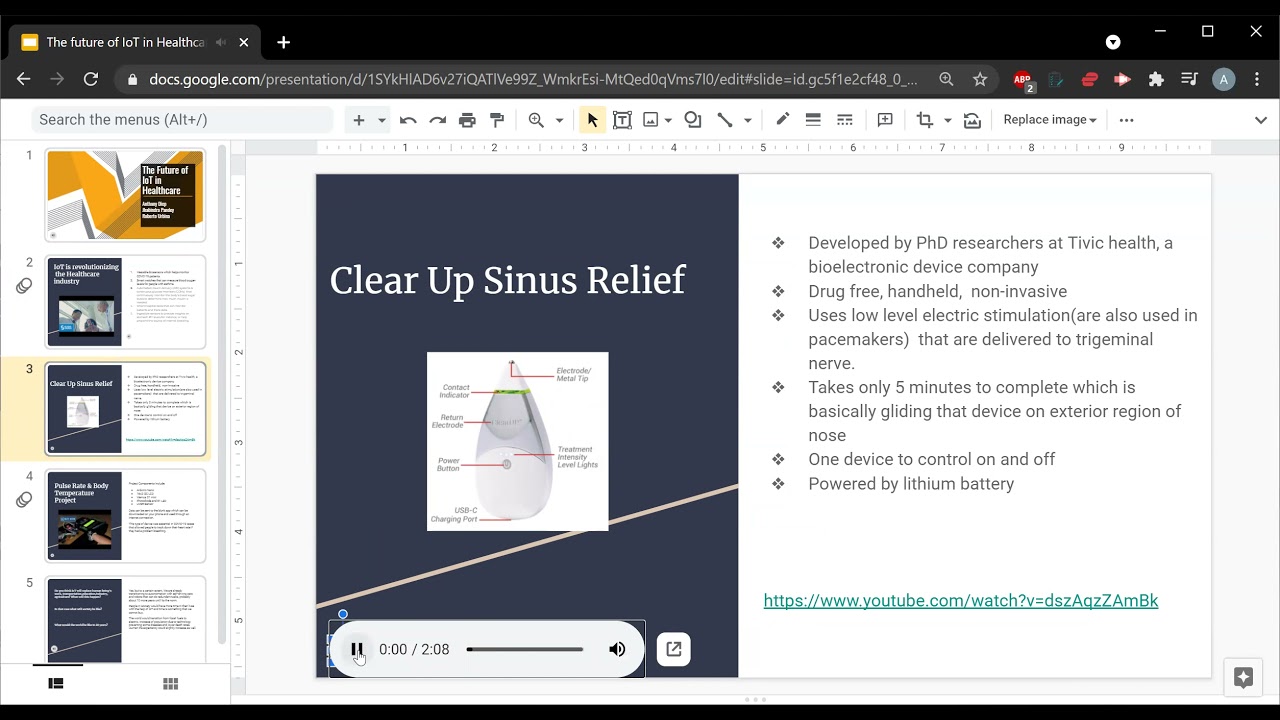Viewport: 1280px width, 720px height.
Task: Click the Undo arrow
Action: tap(408, 120)
